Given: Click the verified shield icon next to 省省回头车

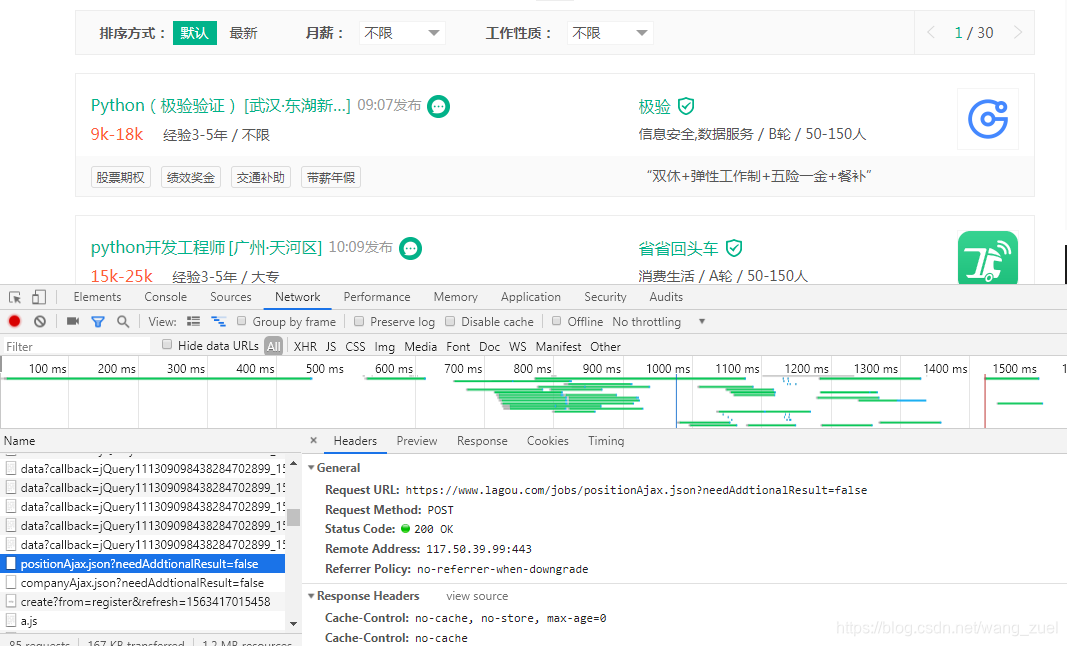Looking at the screenshot, I should click(x=734, y=248).
